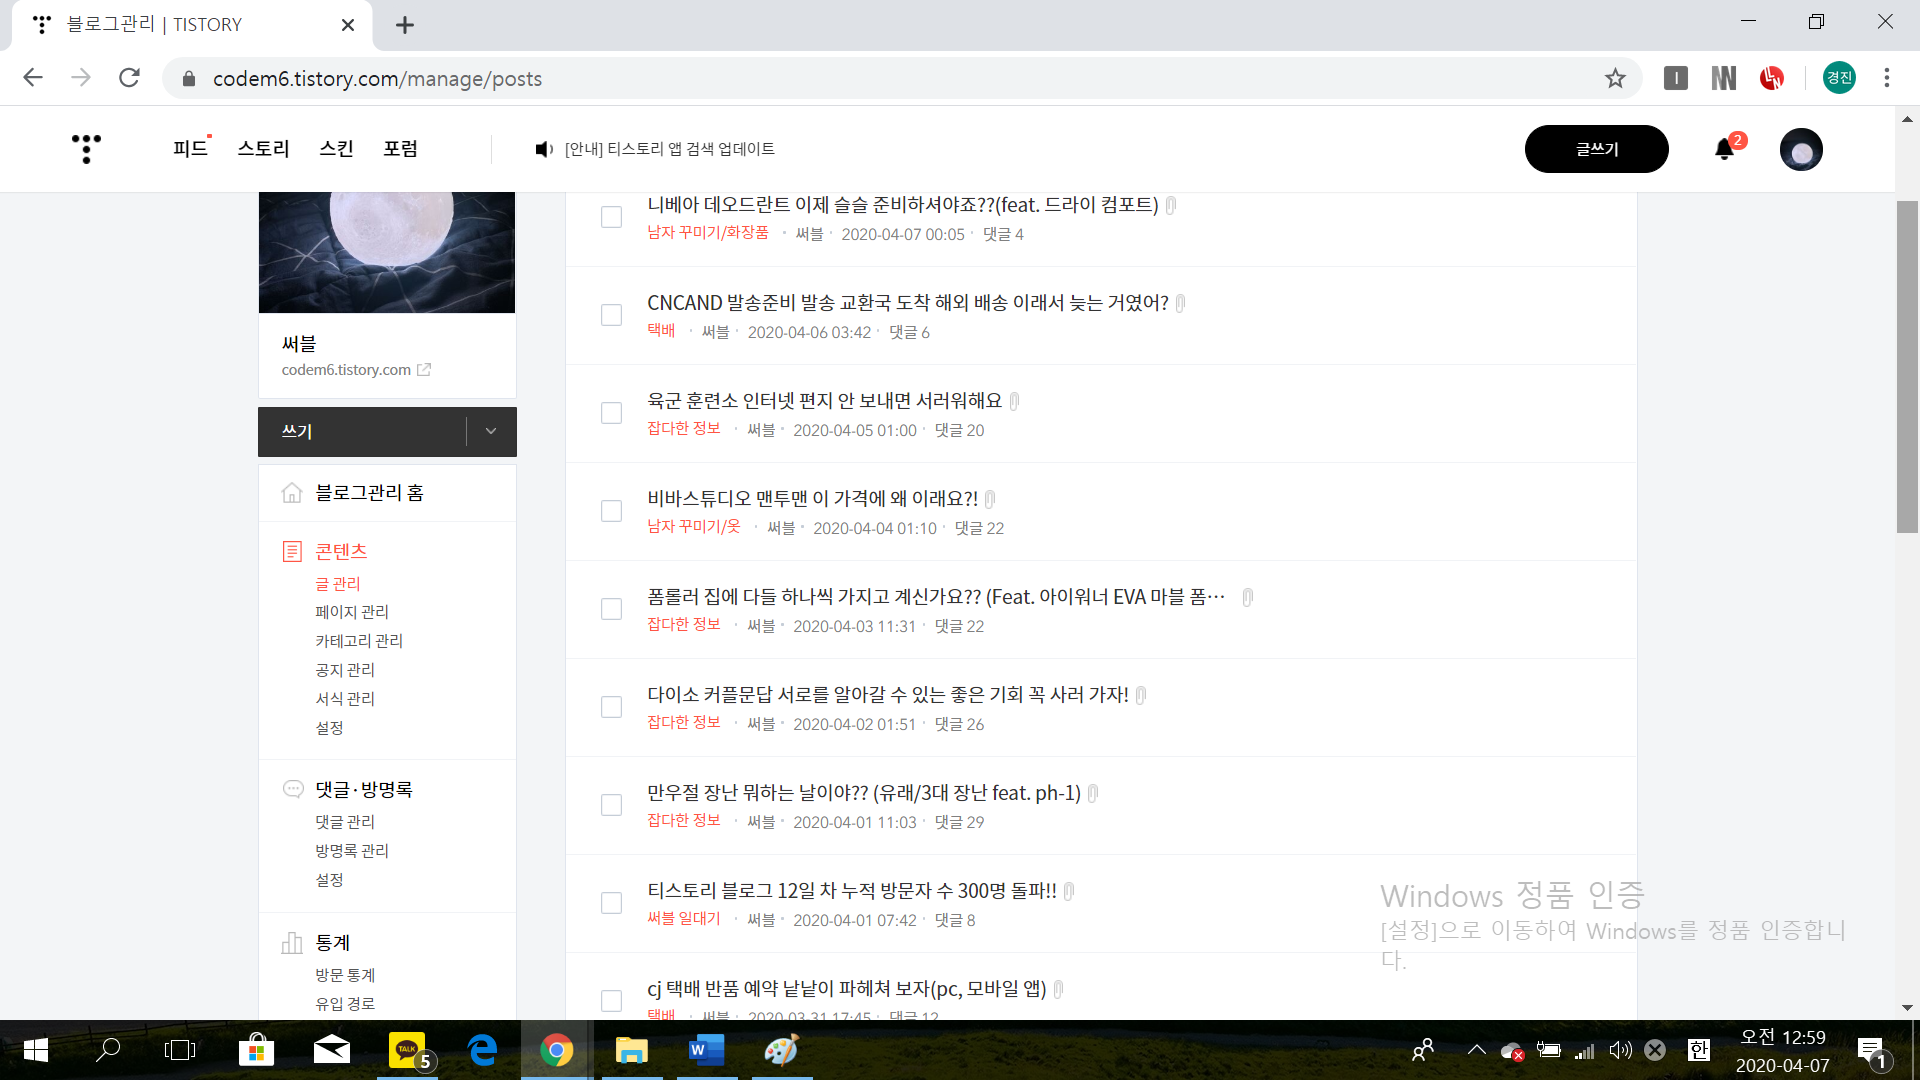Click the announcement speaker icon
The height and width of the screenshot is (1080, 1920).
pos(543,149)
